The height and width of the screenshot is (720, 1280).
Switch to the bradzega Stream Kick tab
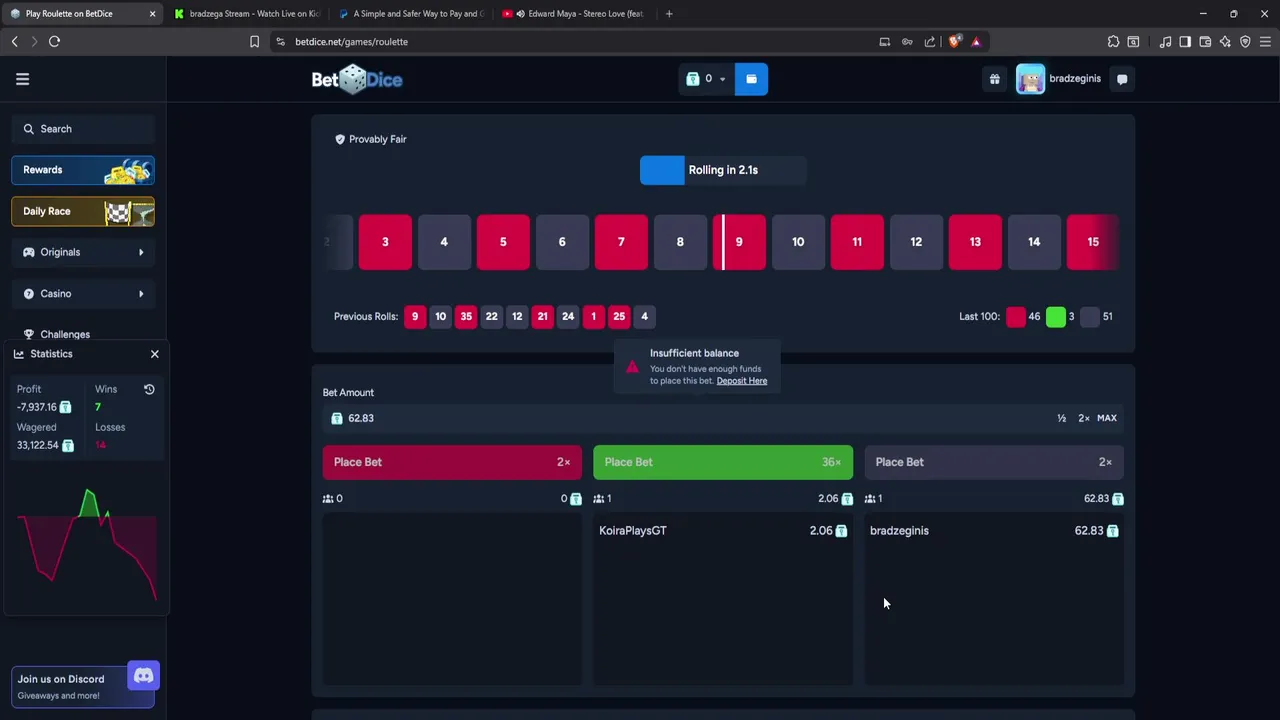coord(246,14)
